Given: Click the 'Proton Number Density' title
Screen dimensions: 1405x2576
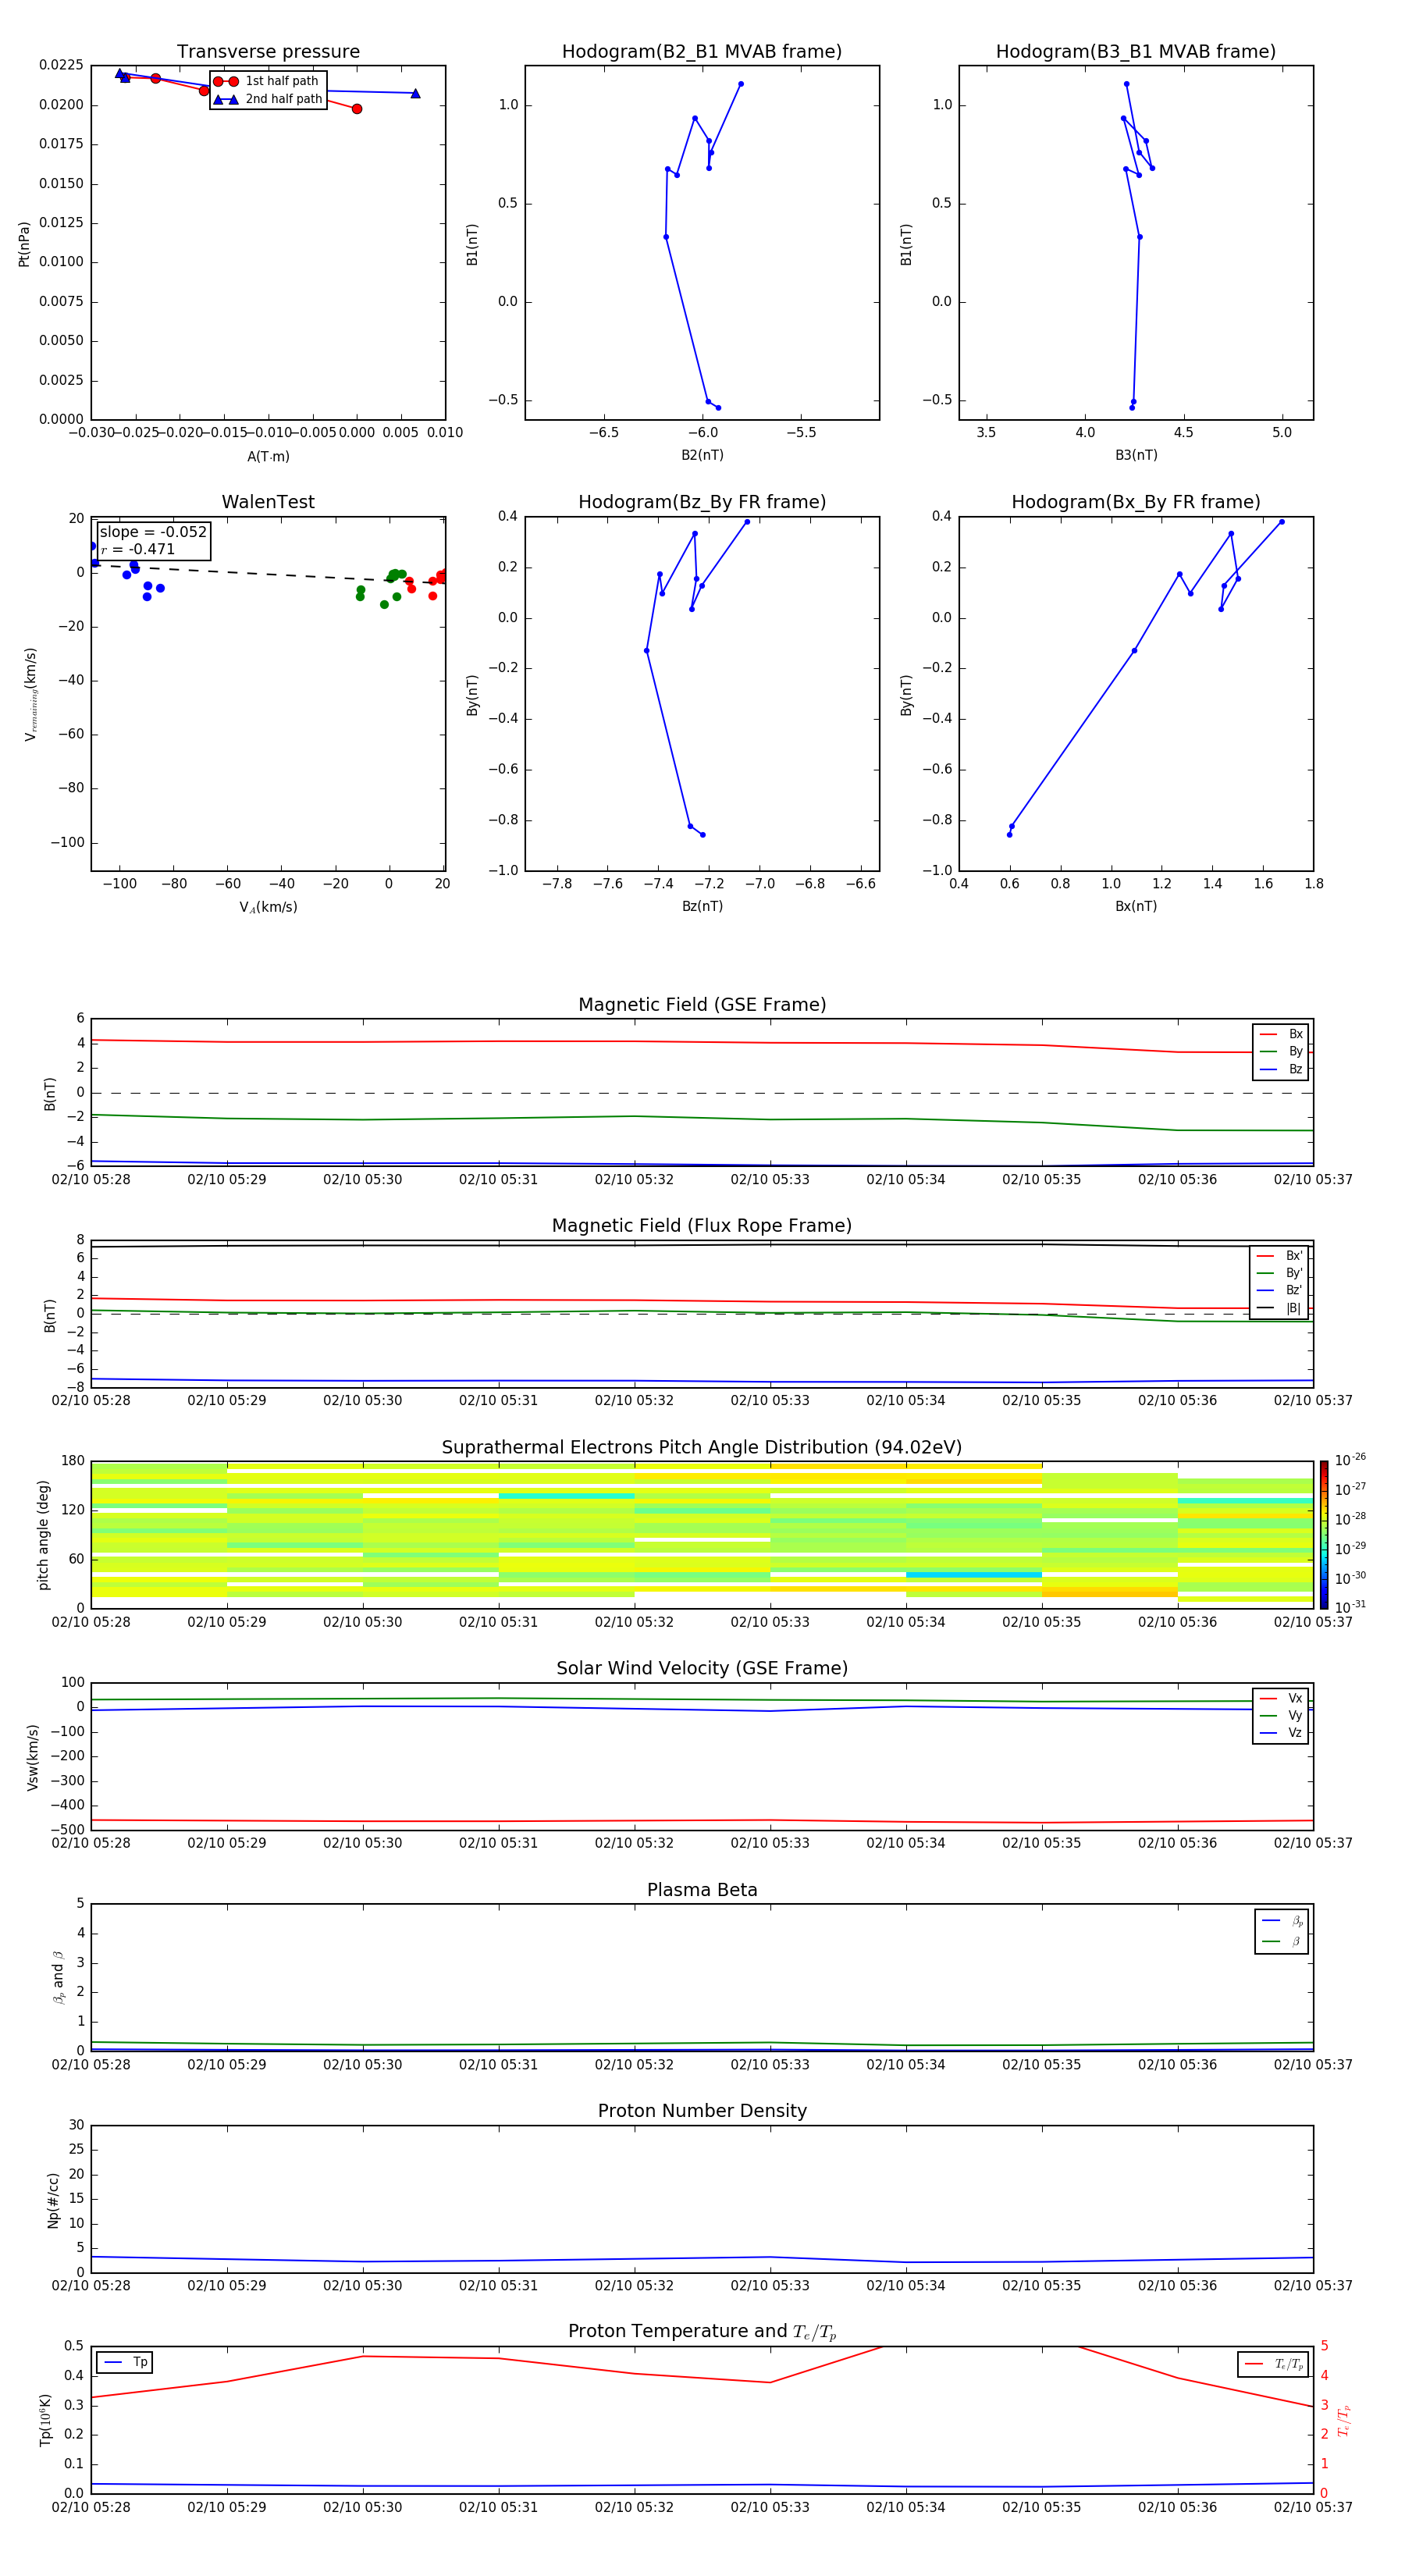Looking at the screenshot, I should point(702,2111).
